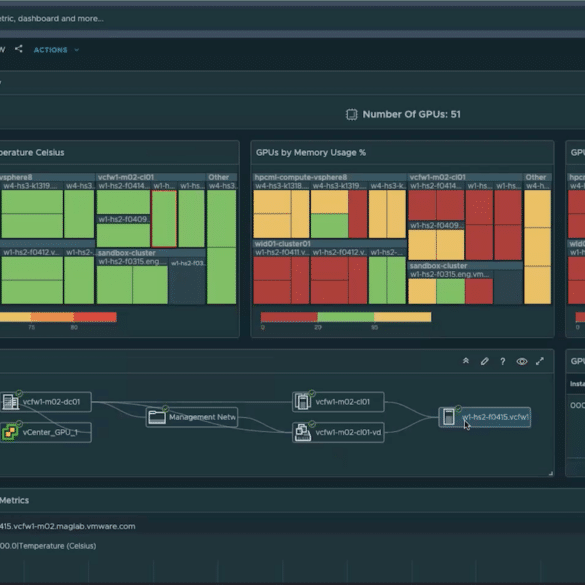Screen dimensions: 585x585
Task: Click the folder icon on Management Network node
Action: pos(157,417)
